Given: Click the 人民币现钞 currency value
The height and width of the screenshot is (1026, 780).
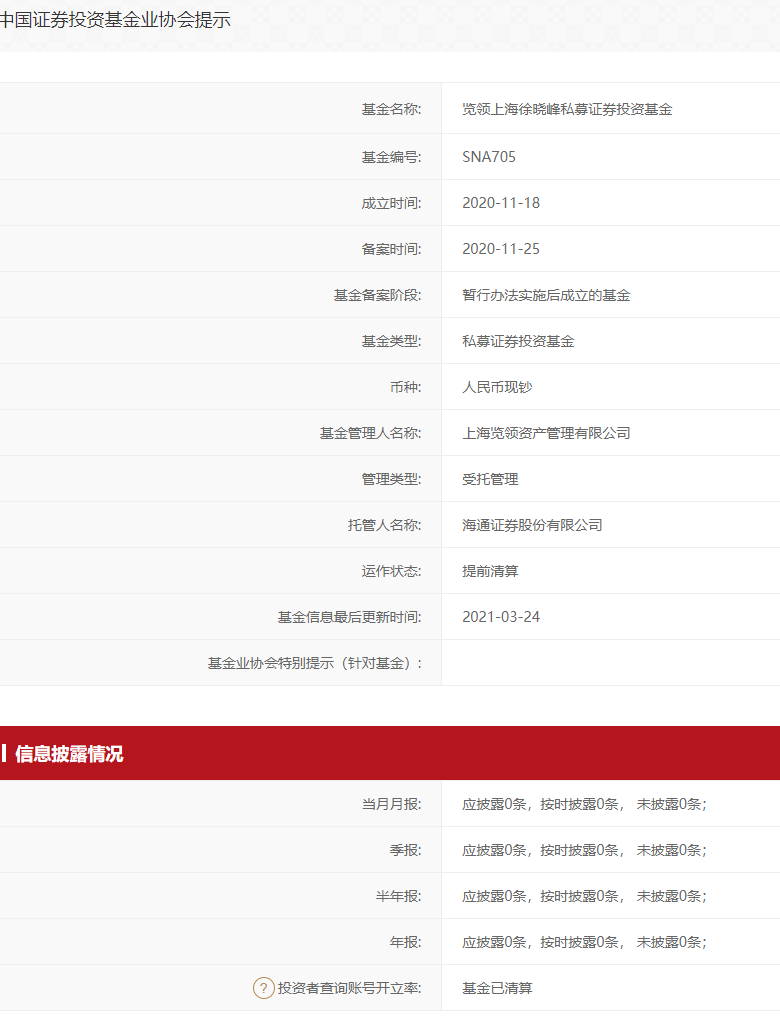Looking at the screenshot, I should 504,387.
